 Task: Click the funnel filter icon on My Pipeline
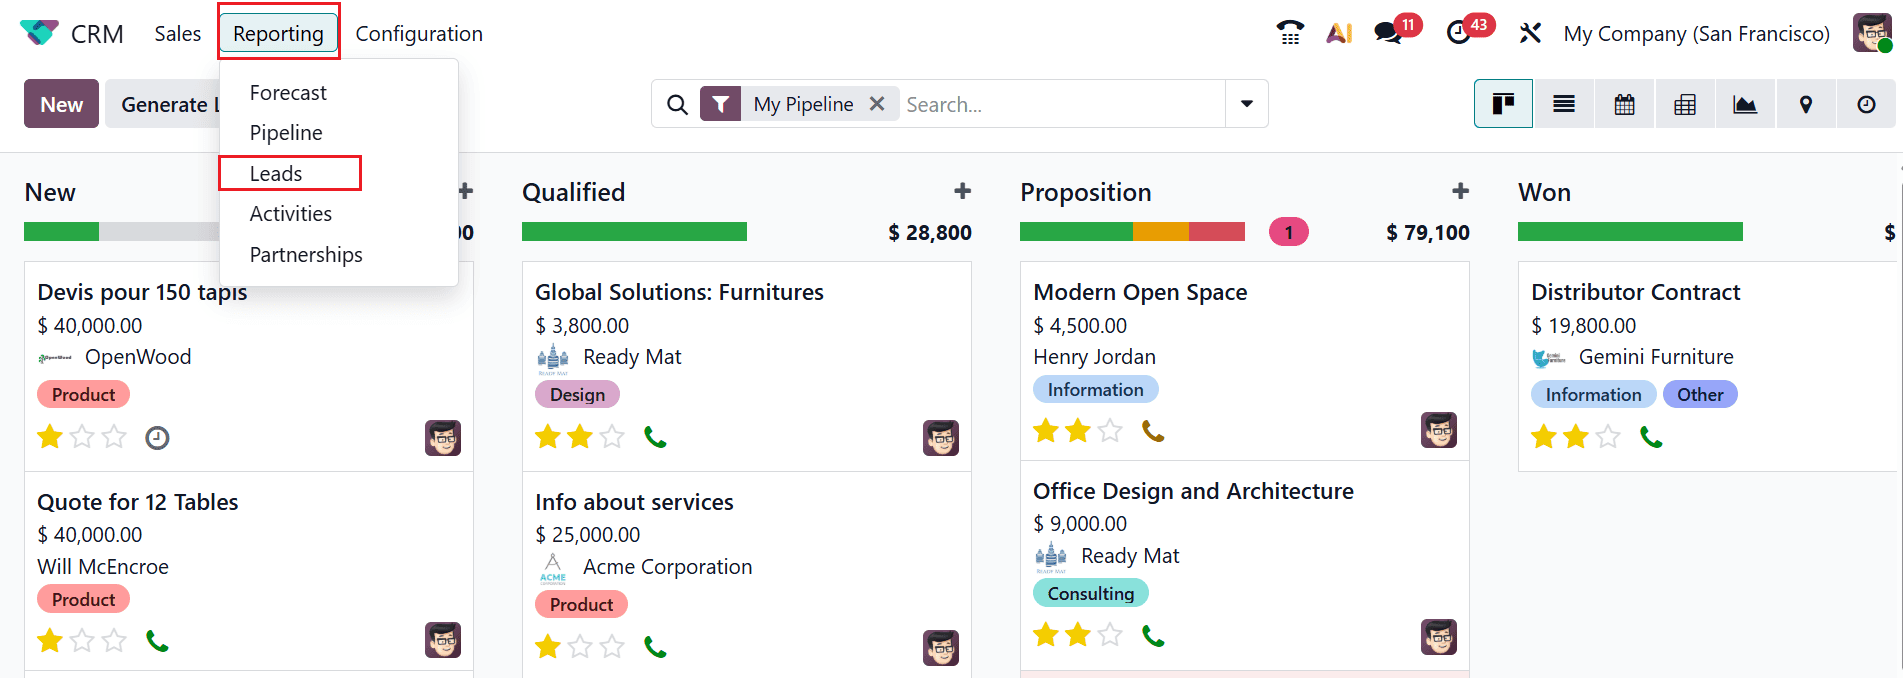[720, 104]
